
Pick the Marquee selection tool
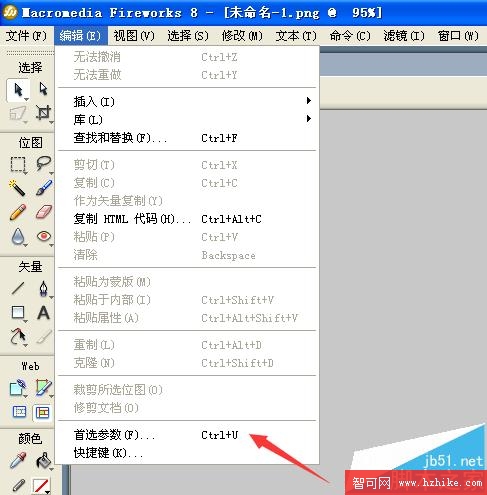coord(18,164)
